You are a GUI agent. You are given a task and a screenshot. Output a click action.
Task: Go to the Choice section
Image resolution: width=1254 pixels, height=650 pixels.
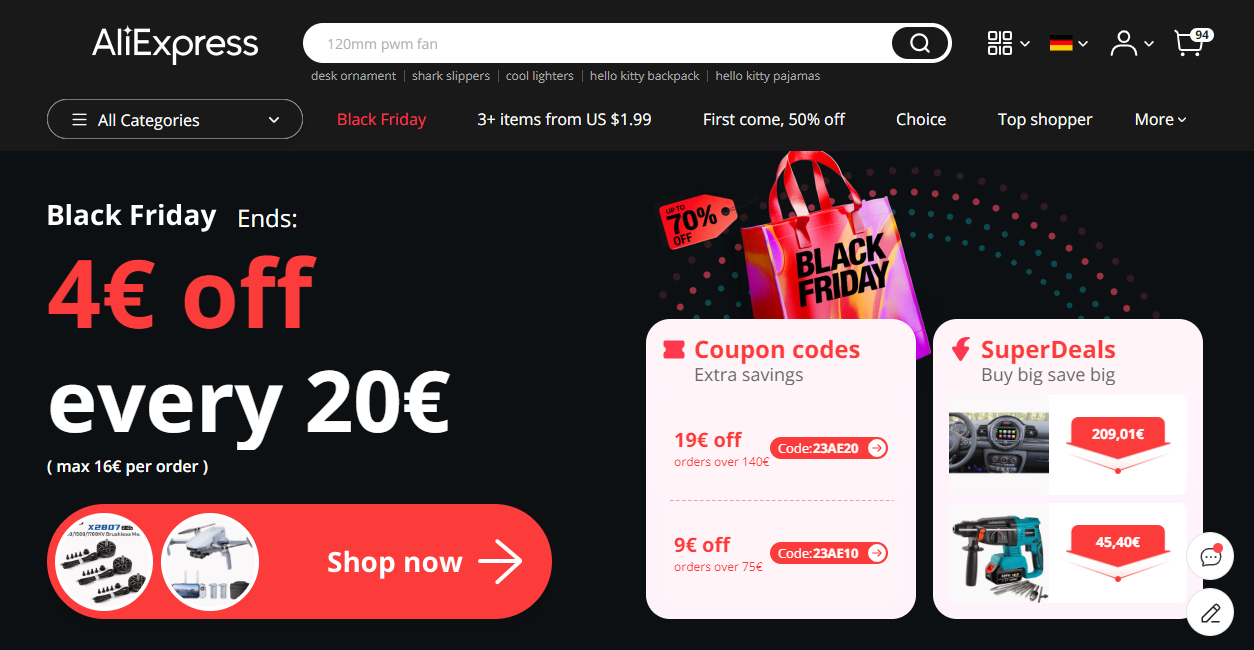pyautogui.click(x=921, y=119)
